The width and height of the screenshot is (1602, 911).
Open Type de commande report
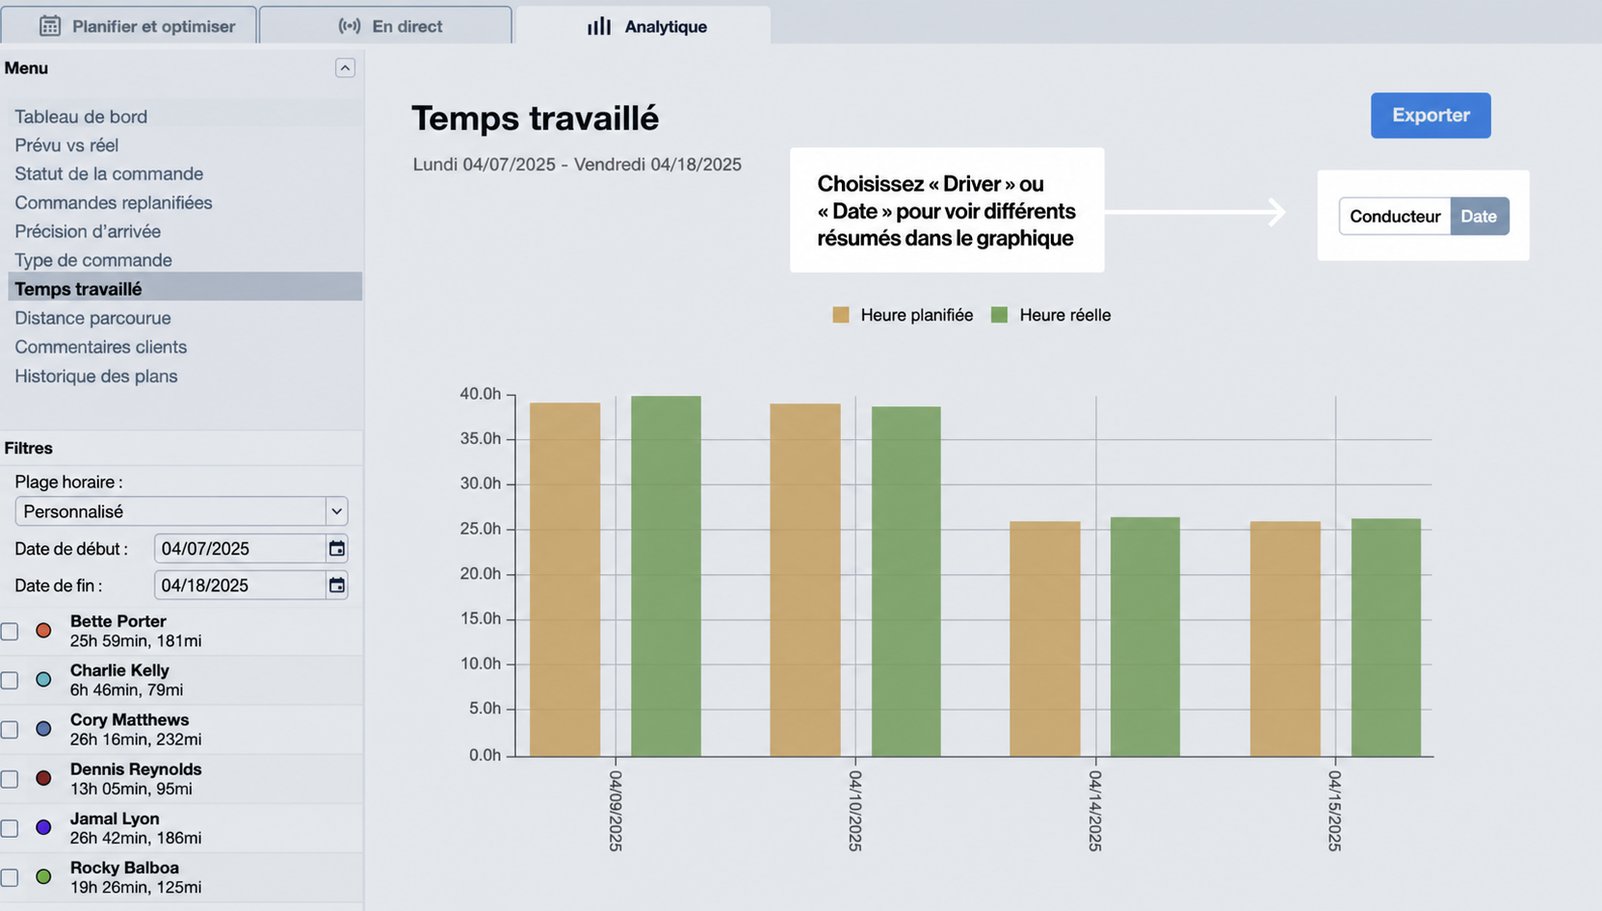(x=93, y=261)
